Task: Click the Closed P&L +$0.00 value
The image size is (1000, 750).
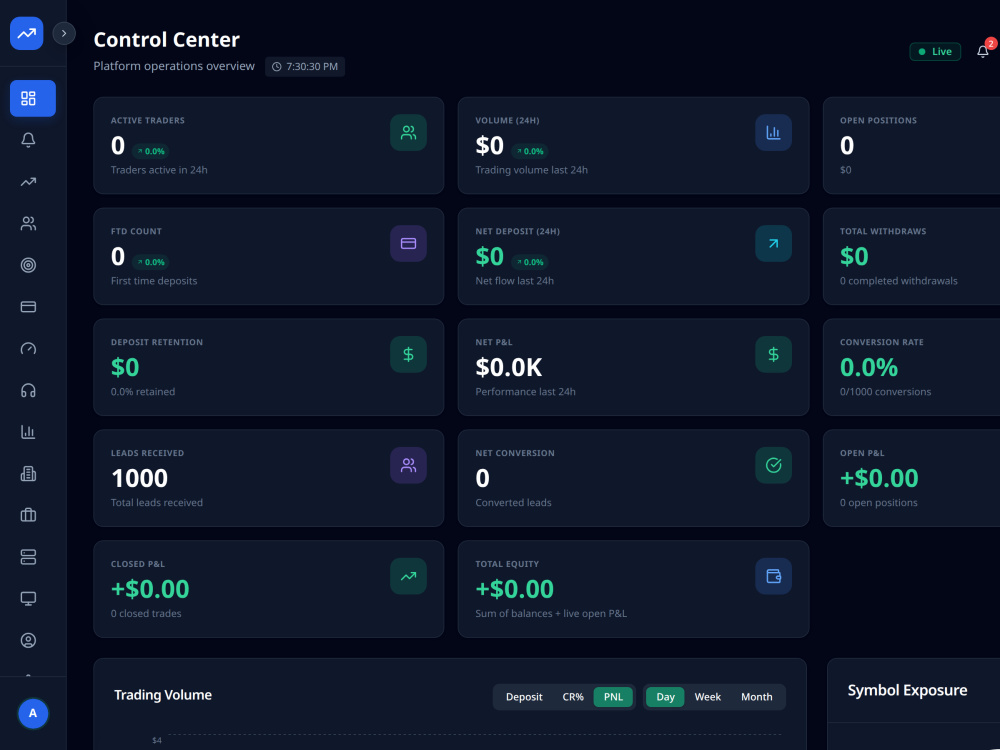Action: pos(150,589)
